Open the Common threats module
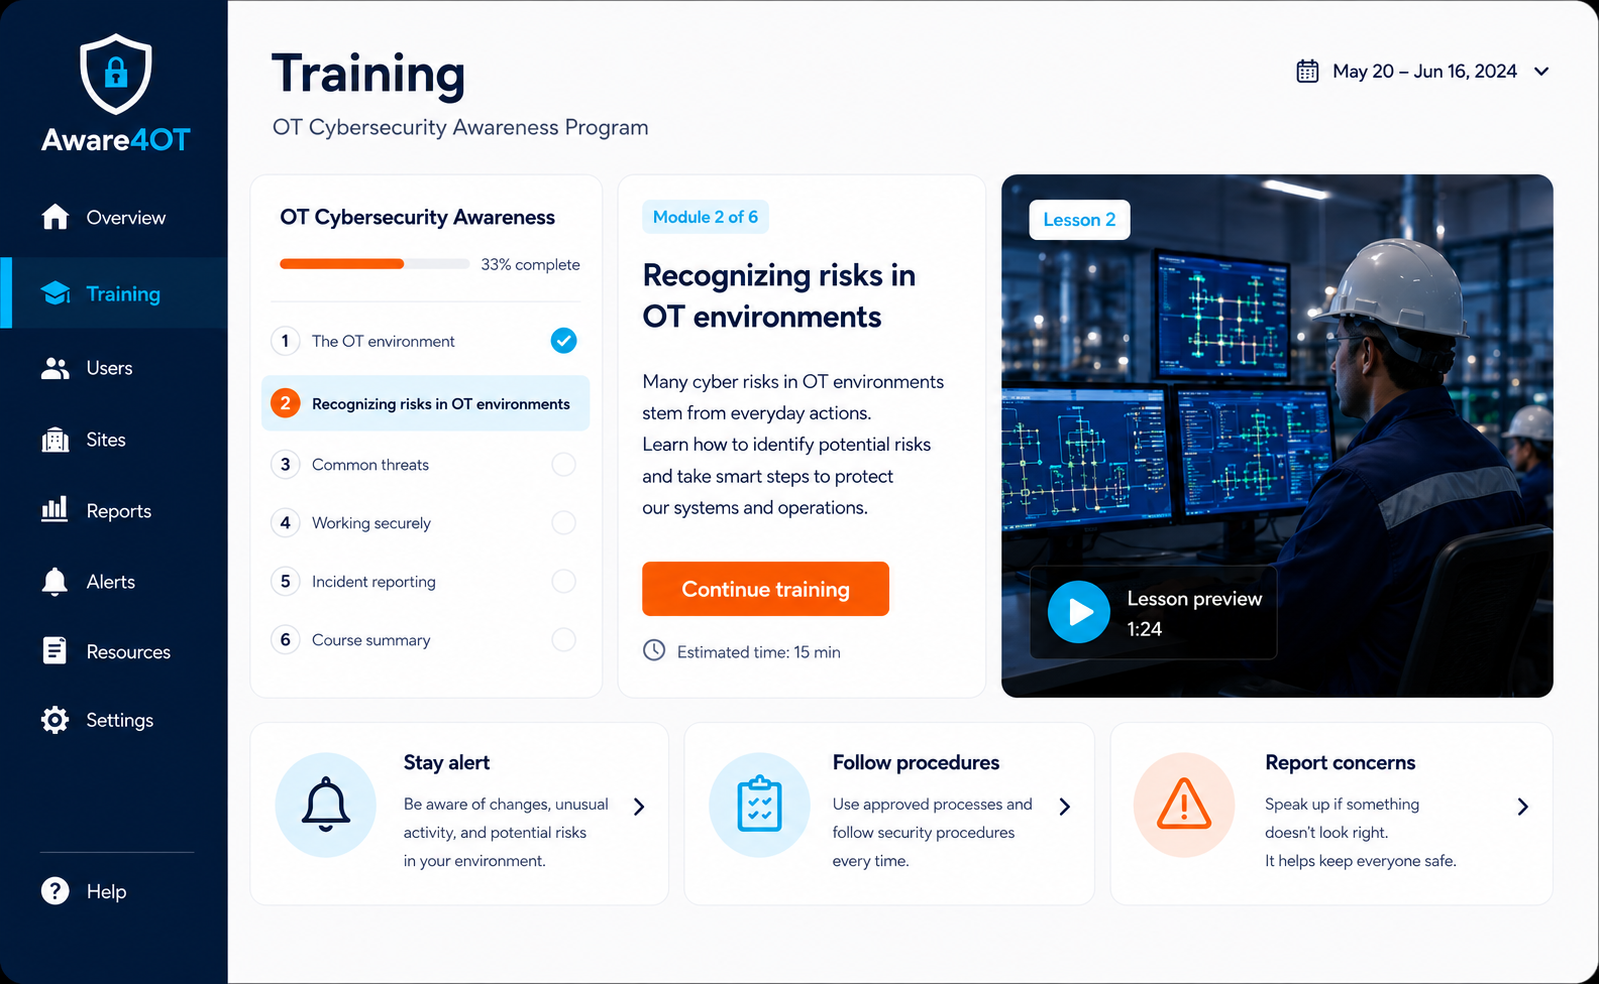This screenshot has width=1599, height=984. point(425,464)
